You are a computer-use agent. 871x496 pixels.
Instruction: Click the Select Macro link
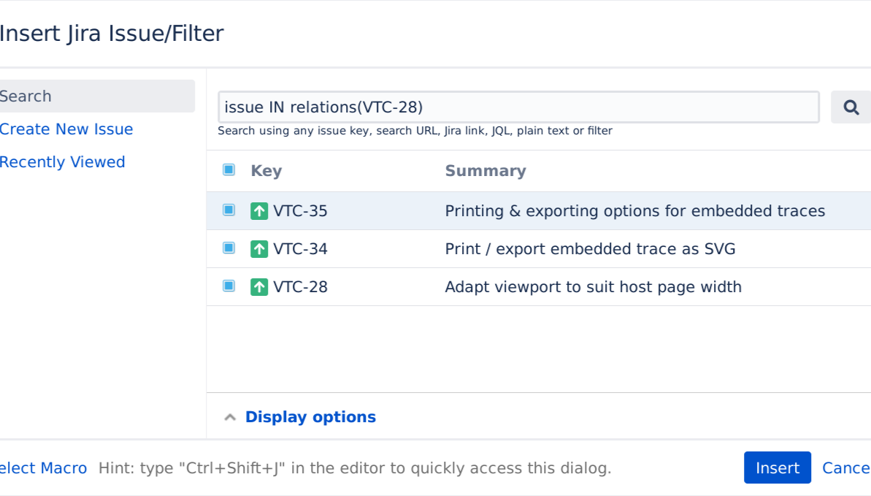pyautogui.click(x=42, y=468)
